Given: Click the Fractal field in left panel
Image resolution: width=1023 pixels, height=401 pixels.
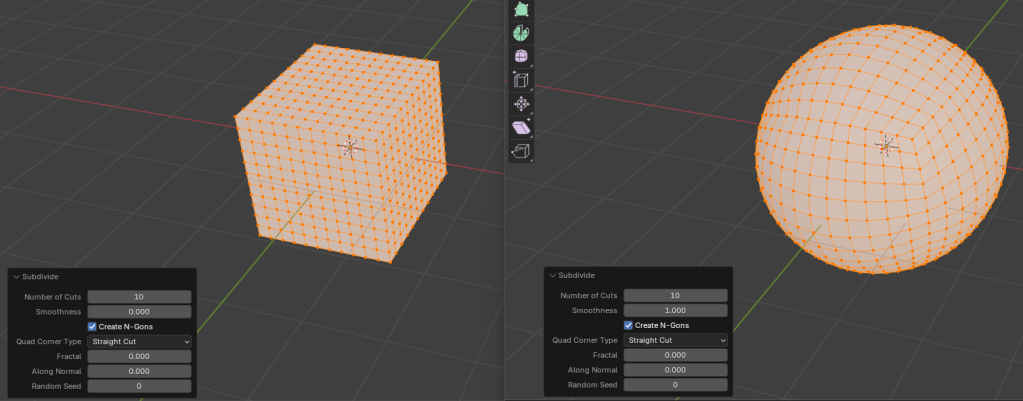Looking at the screenshot, I should tap(139, 356).
